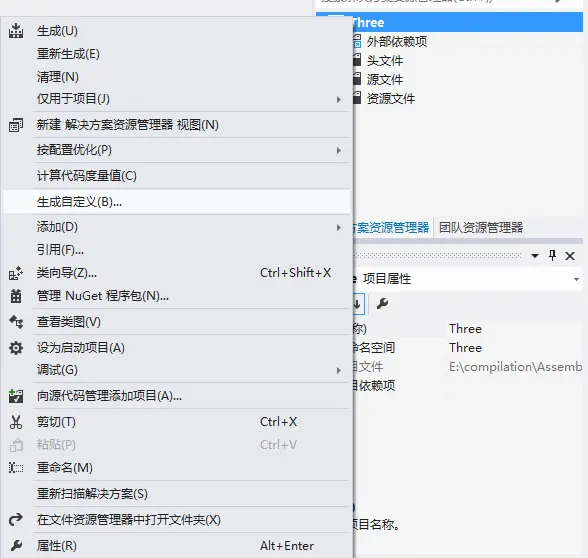
Task: Expand the 仅用于项目(J) submenu arrow
Action: pyautogui.click(x=339, y=99)
